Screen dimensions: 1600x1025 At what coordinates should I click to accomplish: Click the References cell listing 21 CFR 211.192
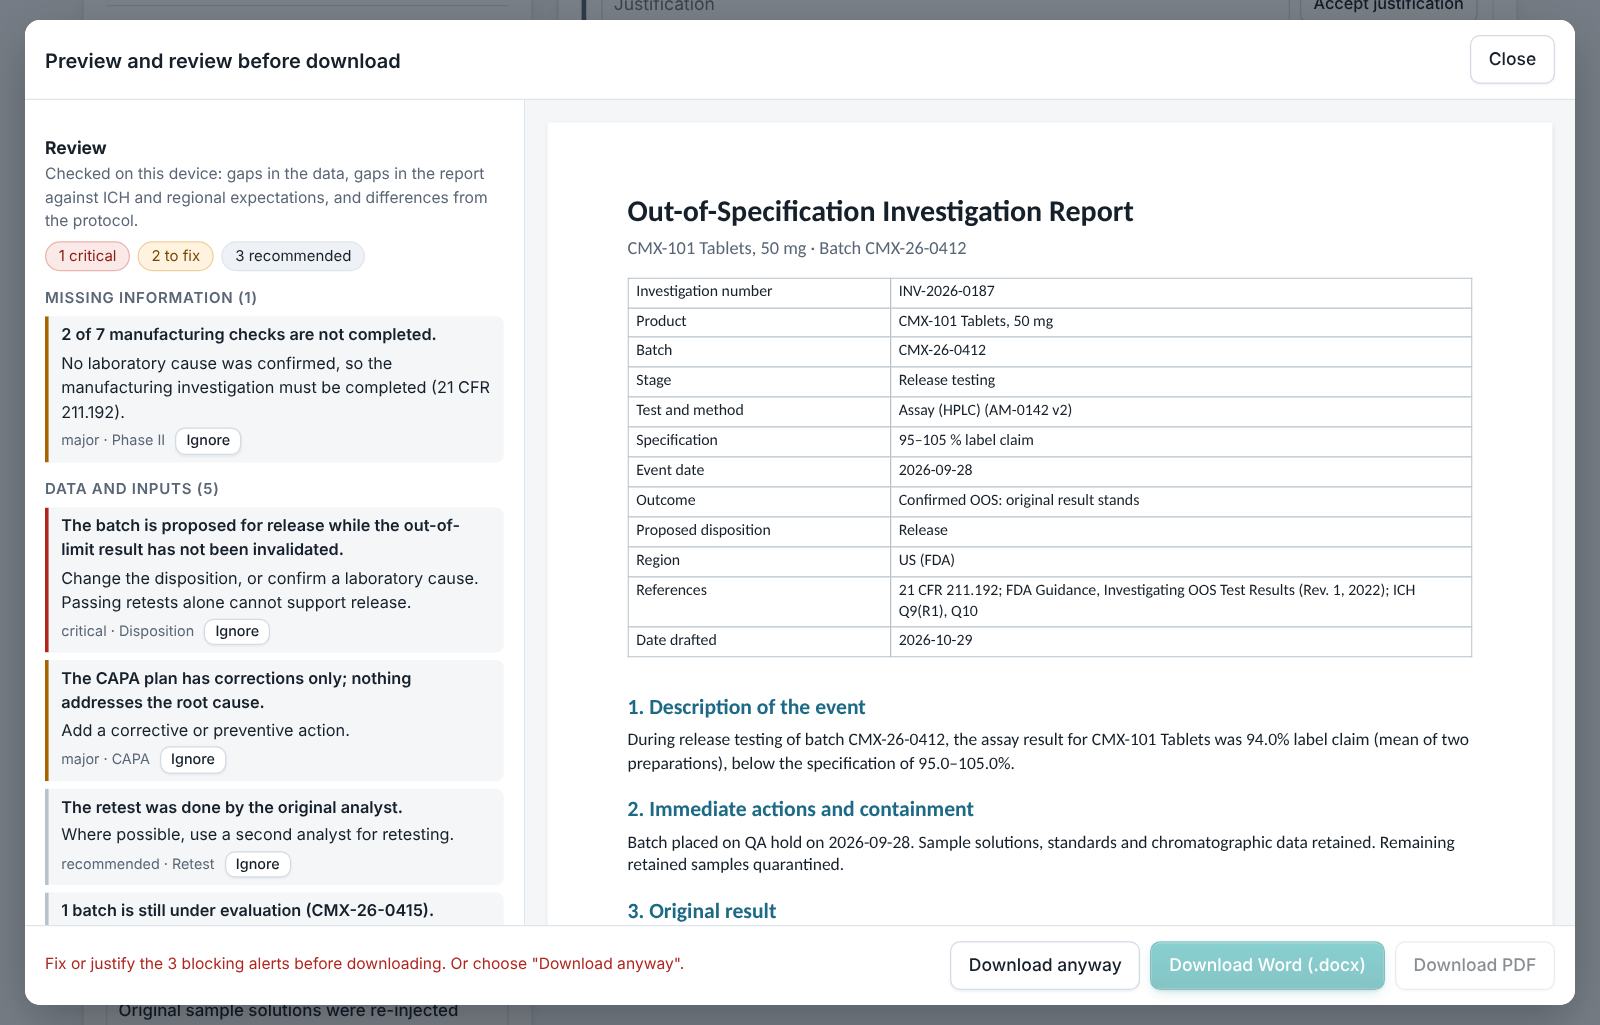click(1180, 601)
